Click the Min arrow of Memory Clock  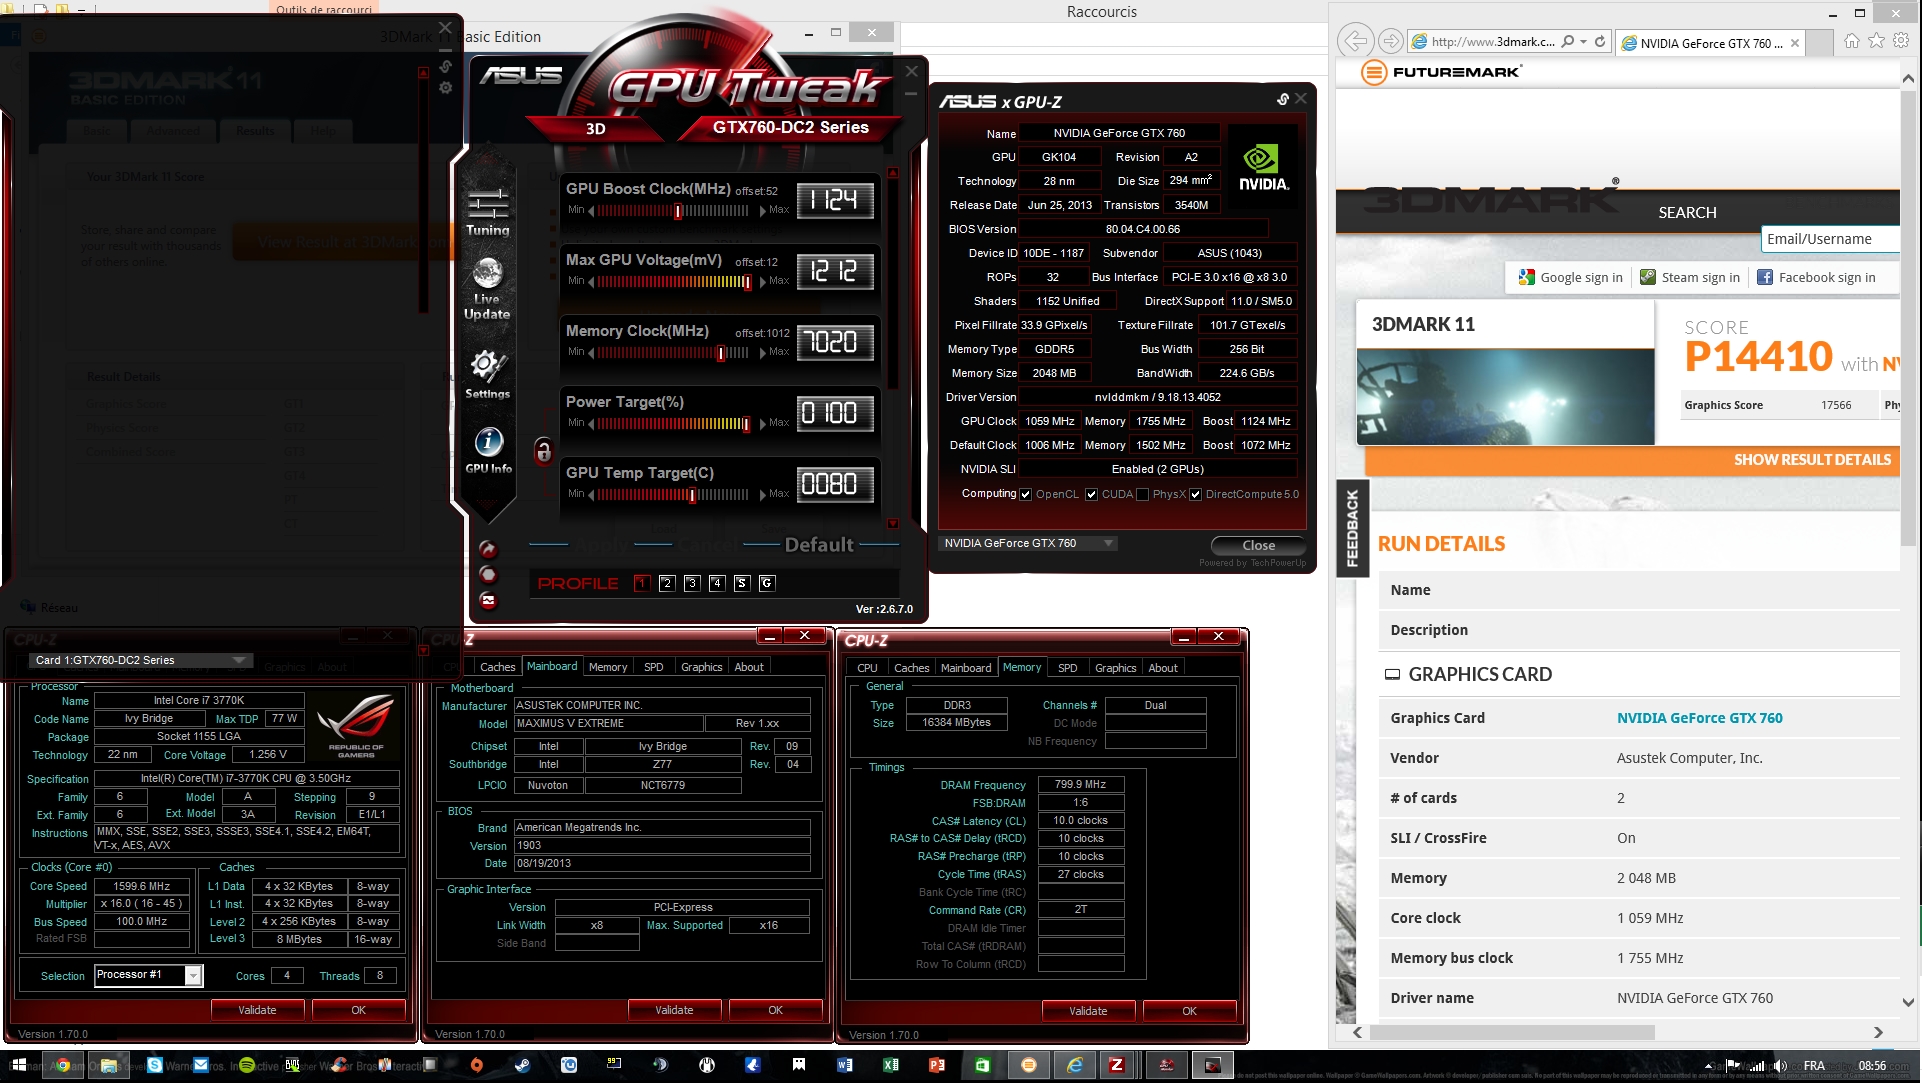(x=591, y=353)
